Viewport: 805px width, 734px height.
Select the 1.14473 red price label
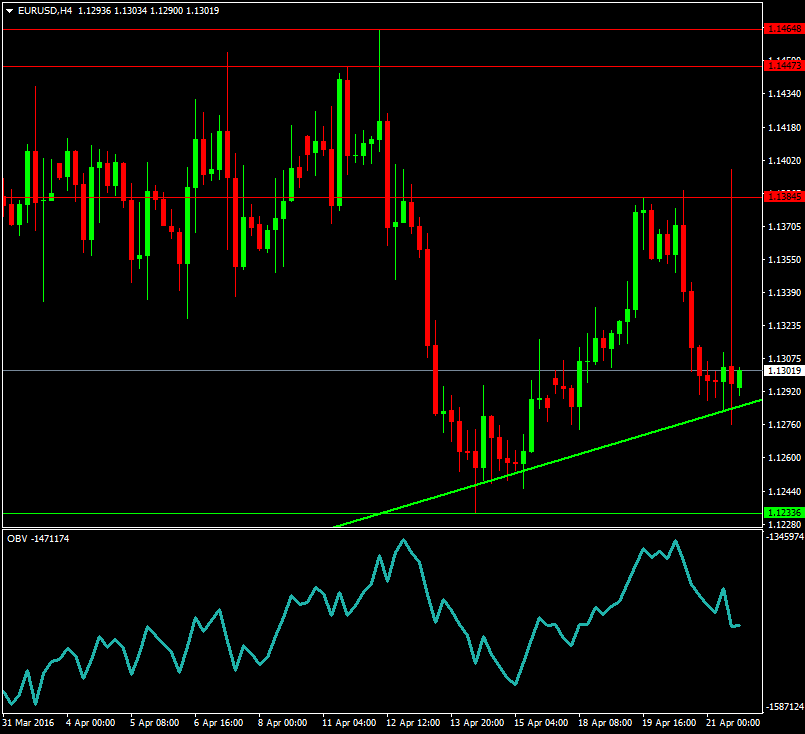point(783,66)
